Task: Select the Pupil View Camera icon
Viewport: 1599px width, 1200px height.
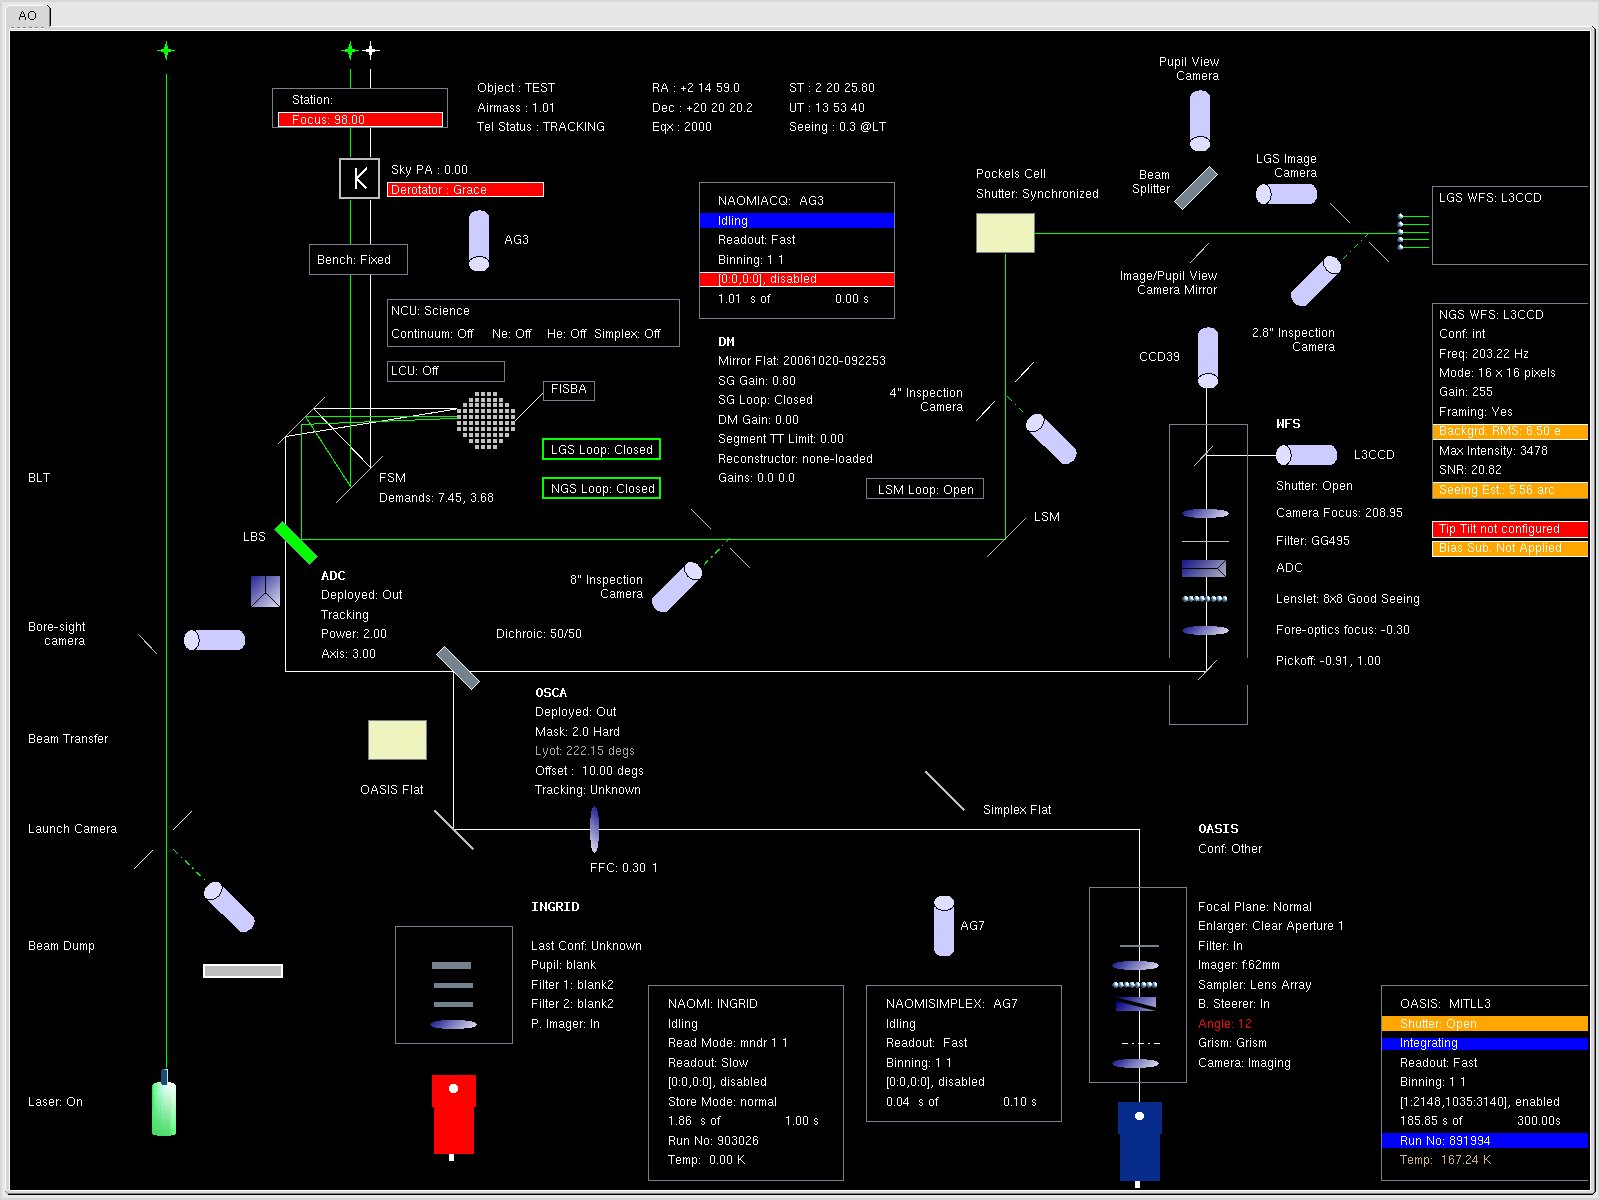Action: (x=1199, y=121)
